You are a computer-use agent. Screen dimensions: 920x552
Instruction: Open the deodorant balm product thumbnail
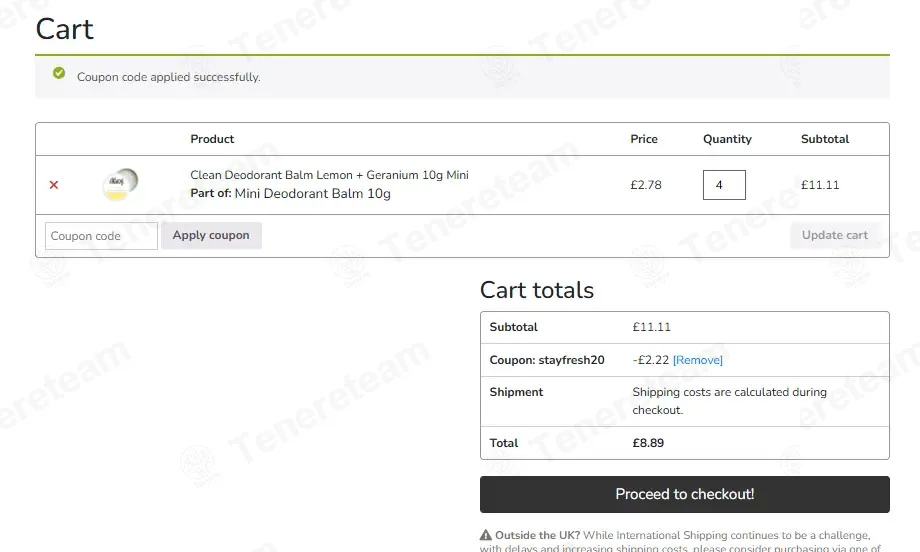point(120,184)
